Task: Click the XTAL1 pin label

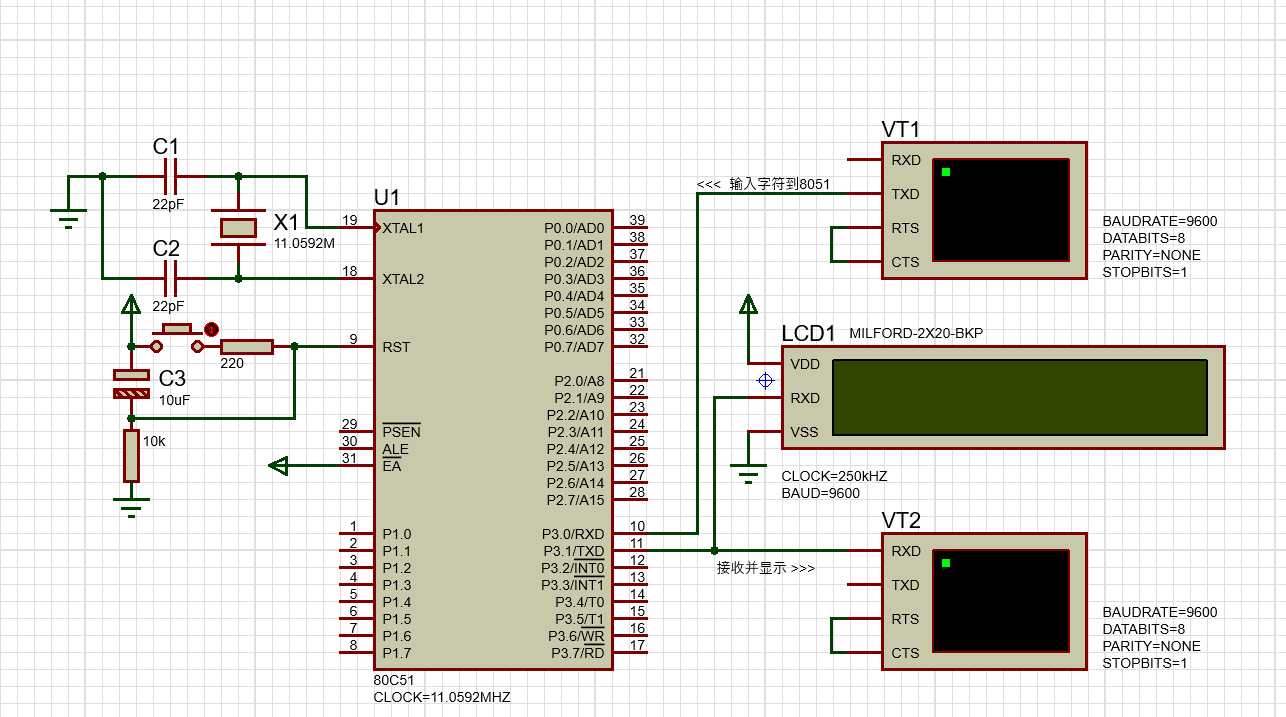Action: (403, 228)
